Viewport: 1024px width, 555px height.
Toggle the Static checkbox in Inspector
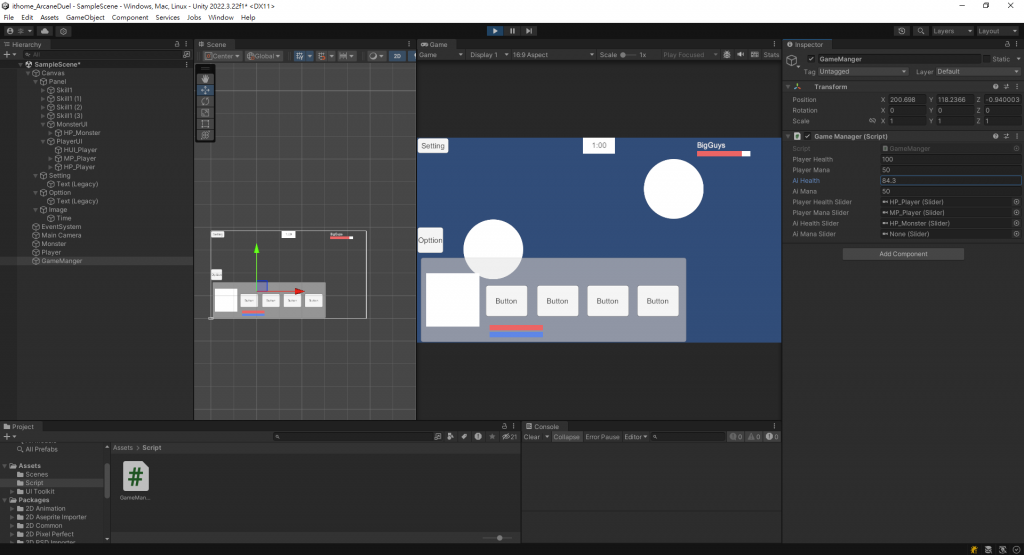(986, 59)
